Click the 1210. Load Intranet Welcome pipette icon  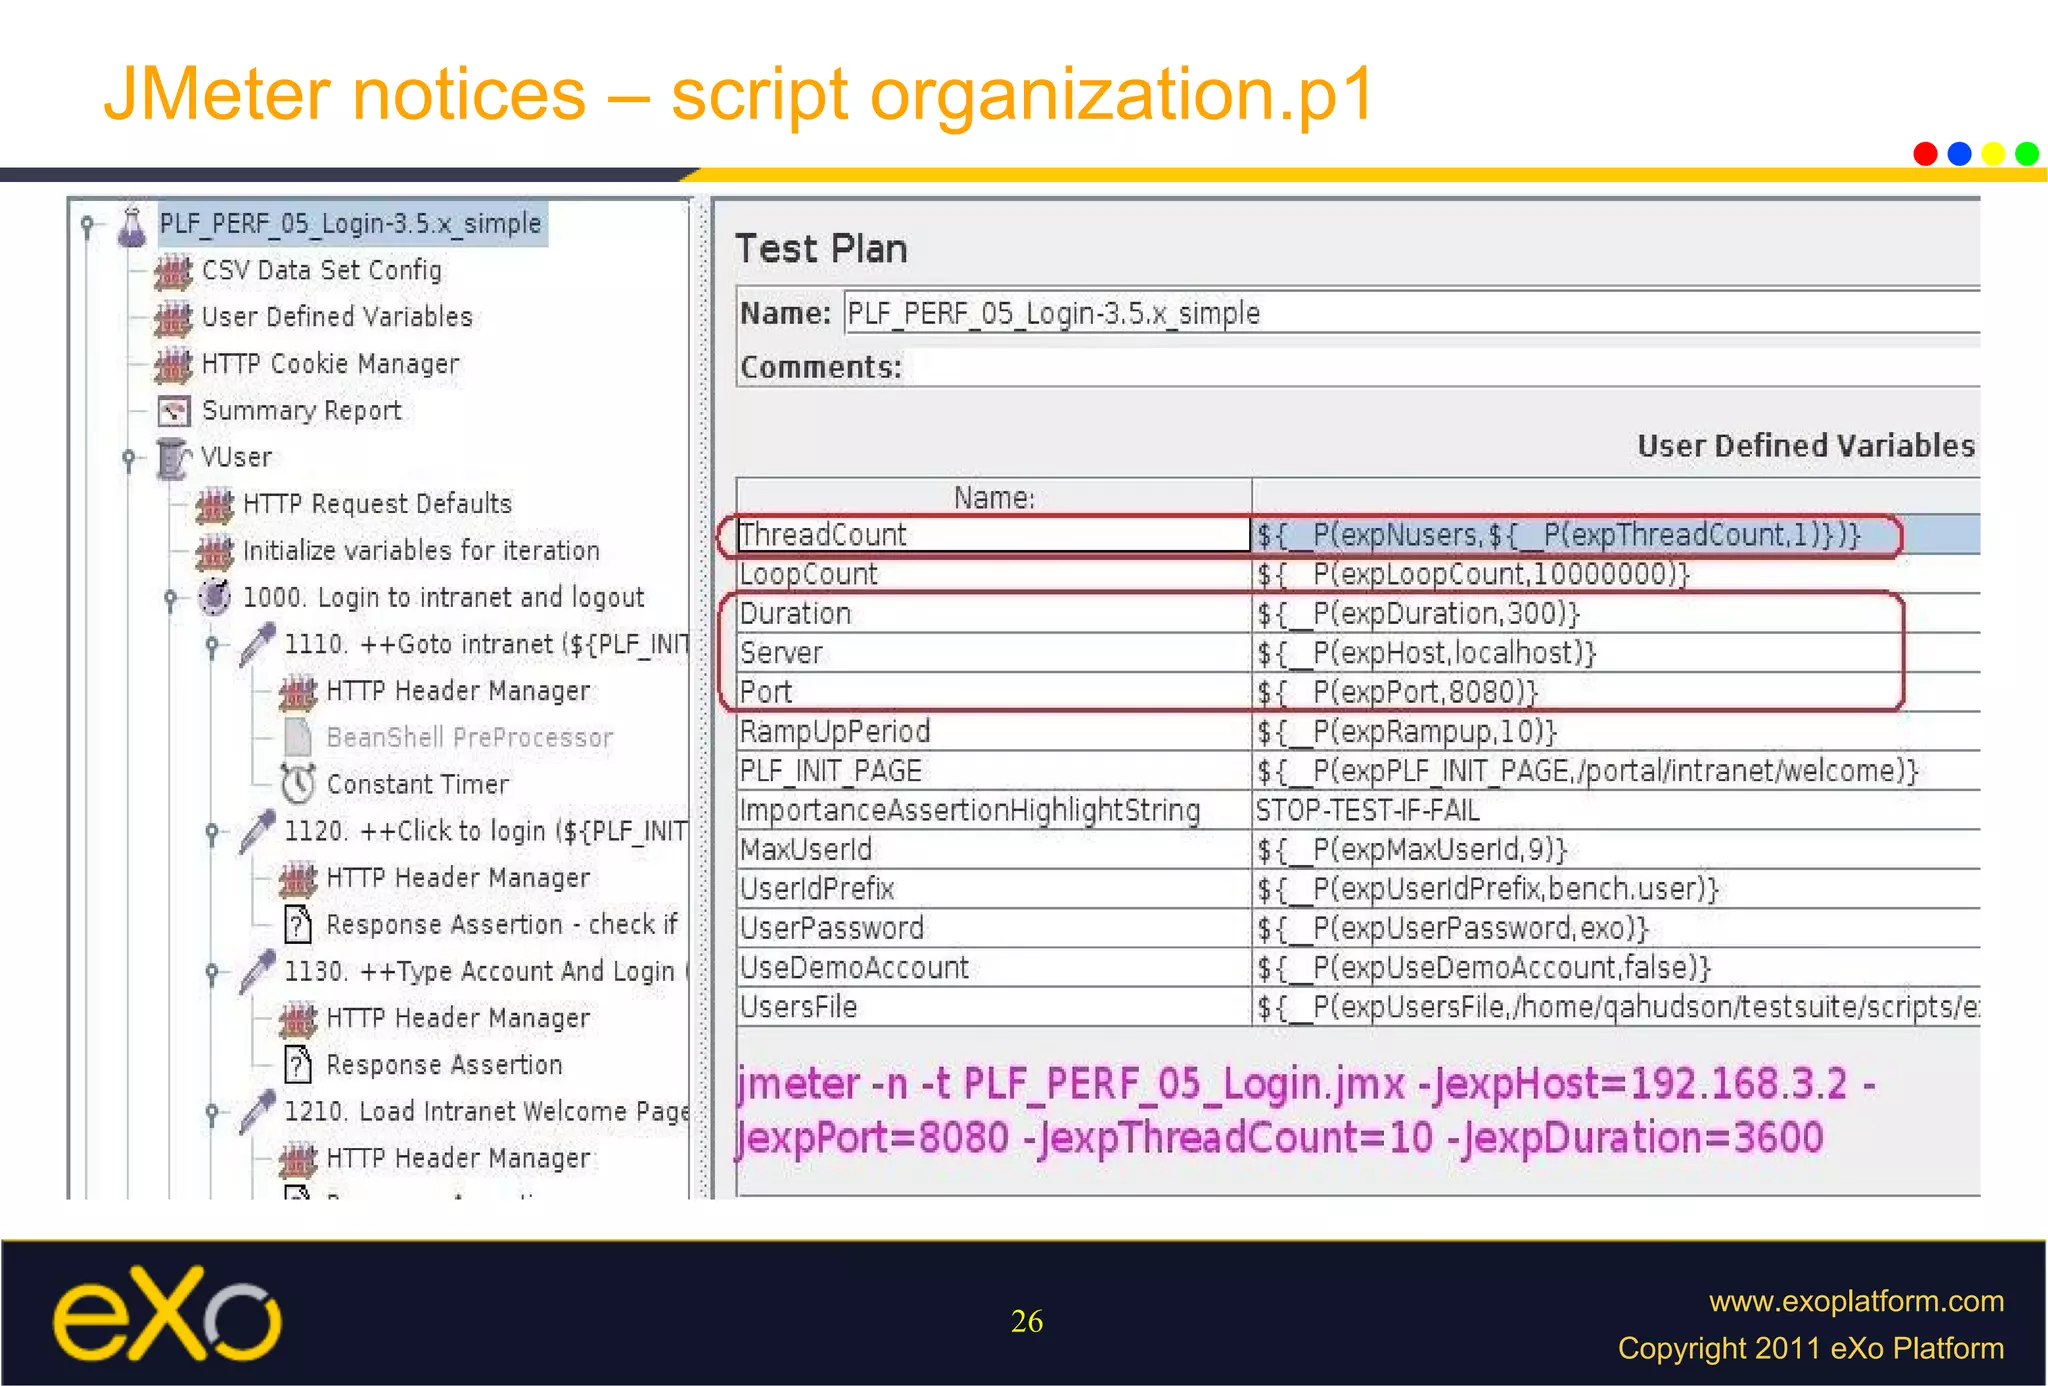tap(257, 1112)
